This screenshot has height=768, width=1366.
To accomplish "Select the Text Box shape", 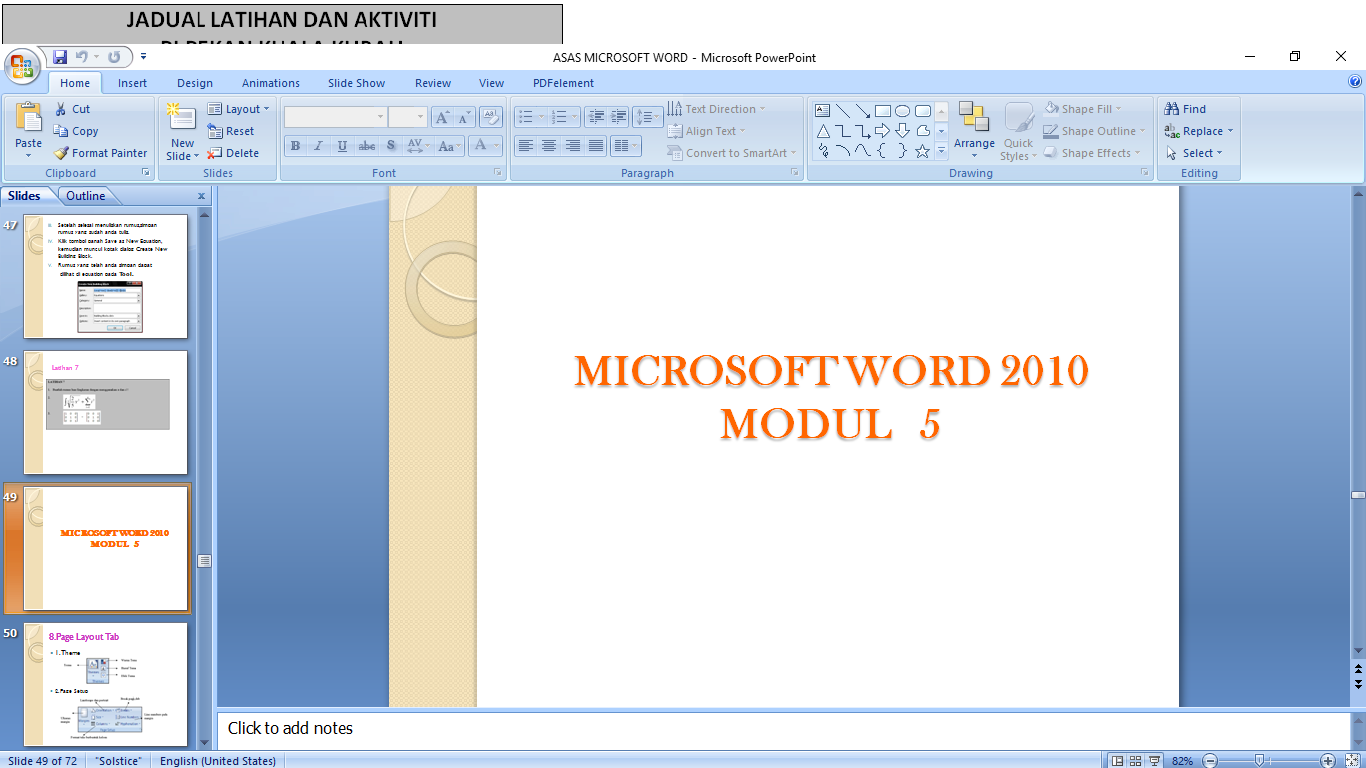I will click(x=823, y=111).
